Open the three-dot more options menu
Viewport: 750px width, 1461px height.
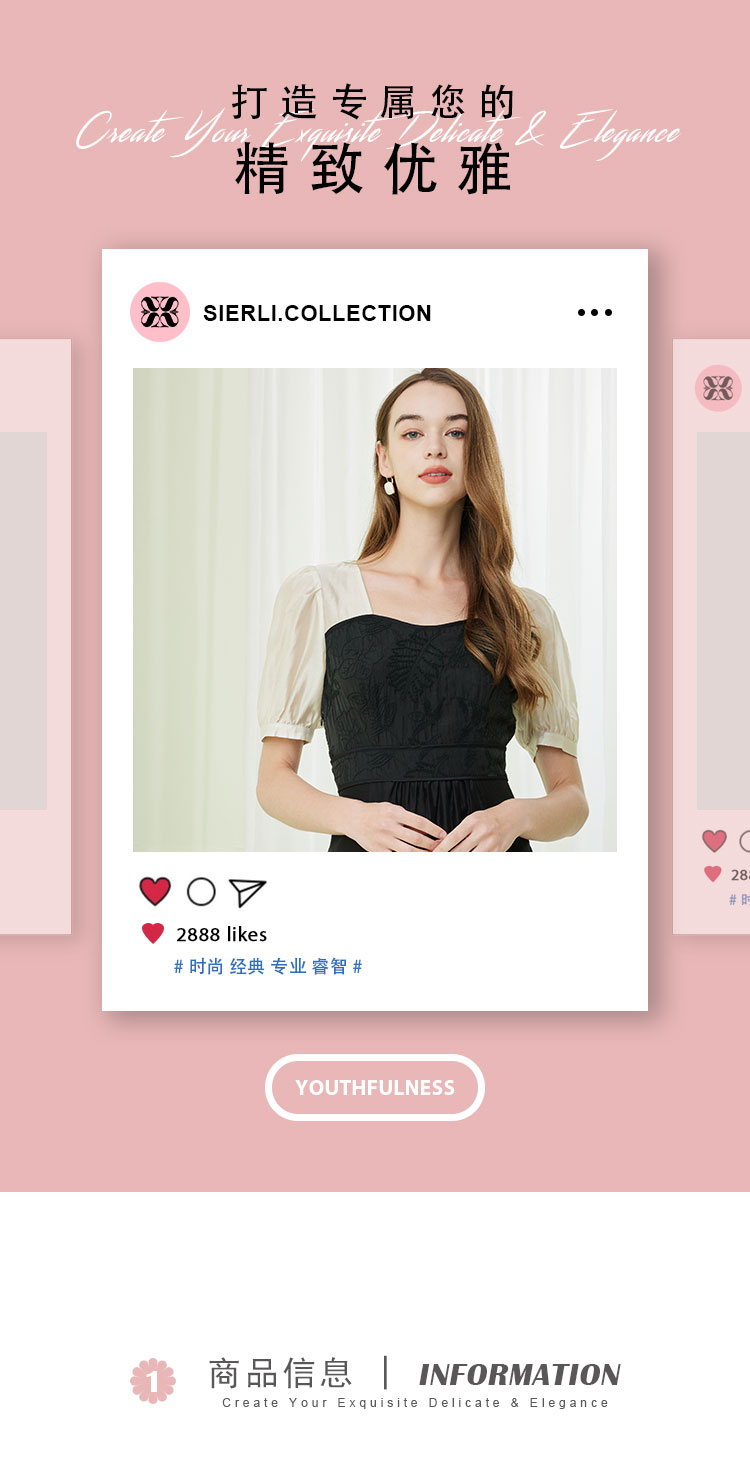pos(595,313)
